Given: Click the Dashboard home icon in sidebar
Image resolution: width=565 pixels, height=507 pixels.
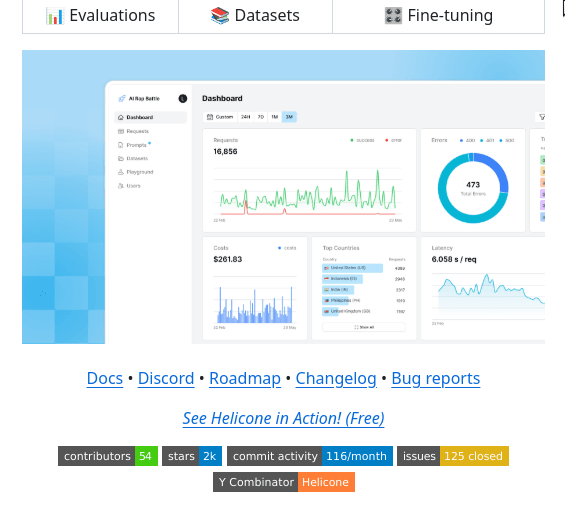Looking at the screenshot, I should coord(121,117).
